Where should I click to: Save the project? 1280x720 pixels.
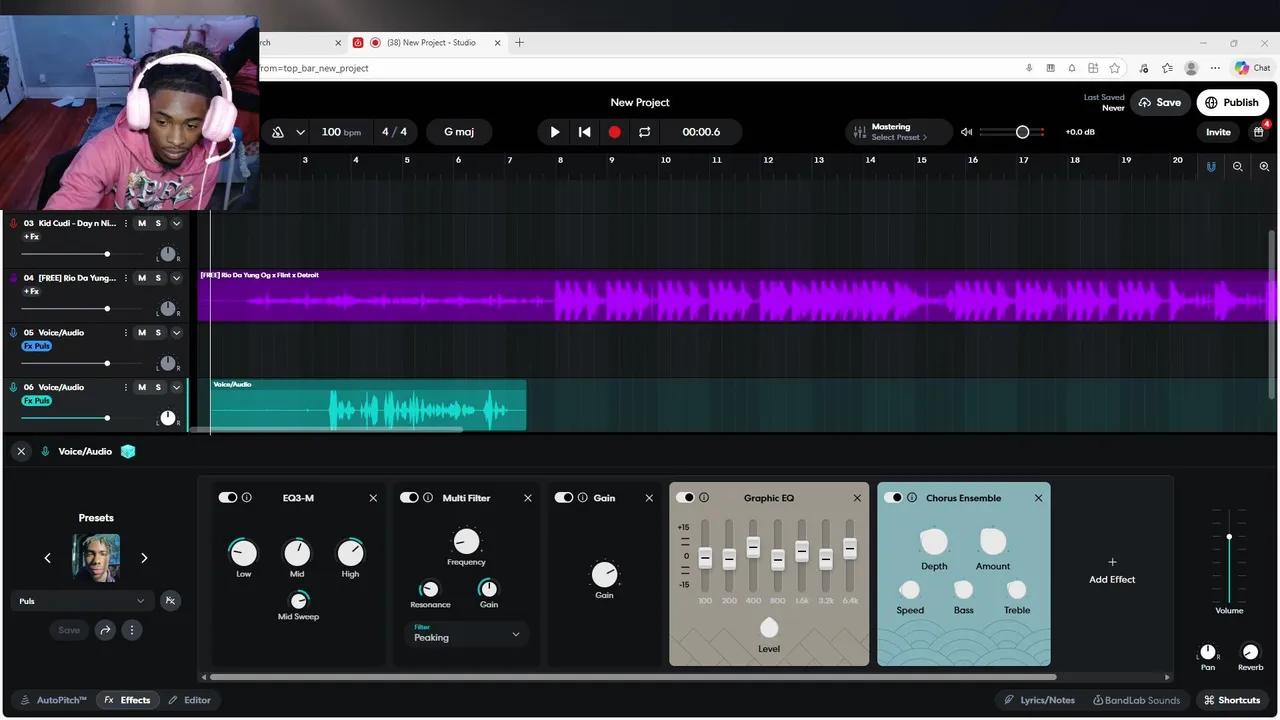click(1159, 102)
